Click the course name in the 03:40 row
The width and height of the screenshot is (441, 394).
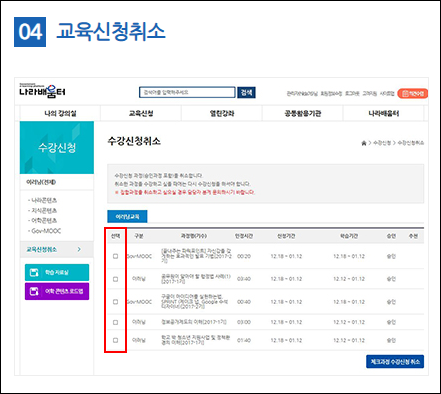tap(196, 279)
